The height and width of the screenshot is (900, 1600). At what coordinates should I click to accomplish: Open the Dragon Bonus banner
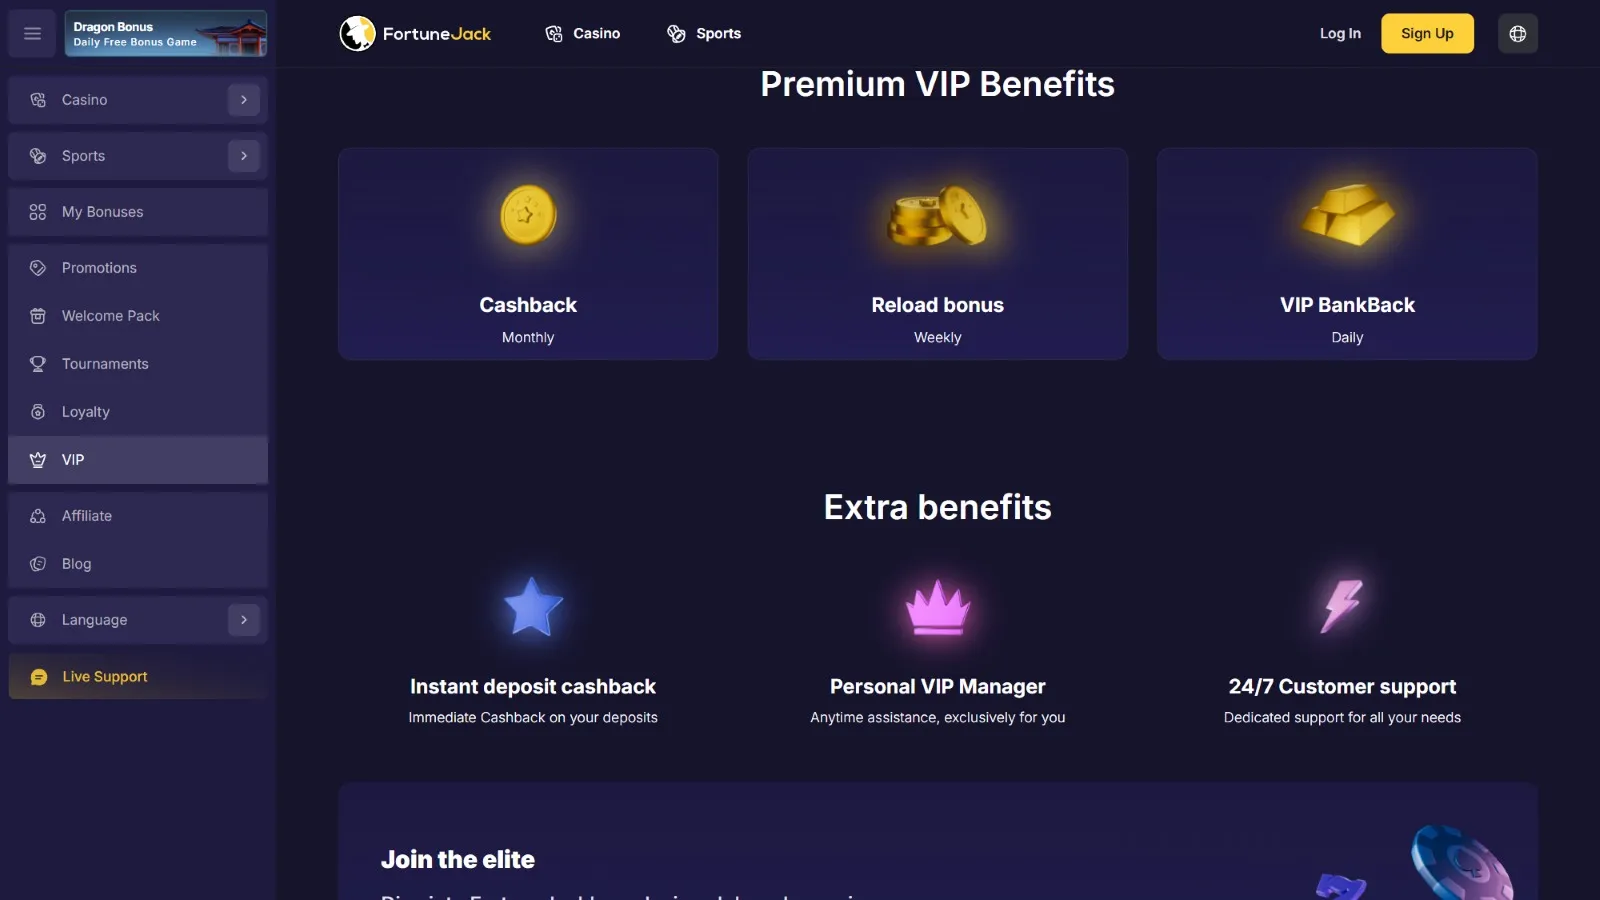coord(166,34)
